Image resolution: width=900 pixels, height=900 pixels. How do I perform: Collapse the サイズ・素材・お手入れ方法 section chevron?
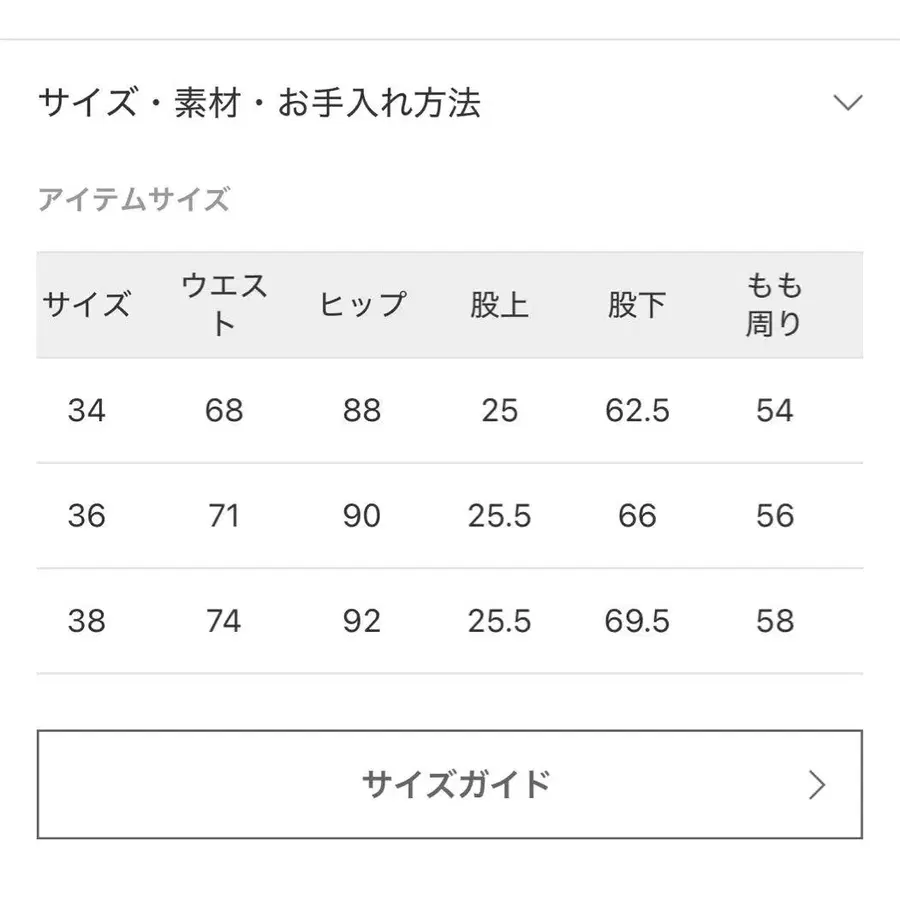(849, 101)
